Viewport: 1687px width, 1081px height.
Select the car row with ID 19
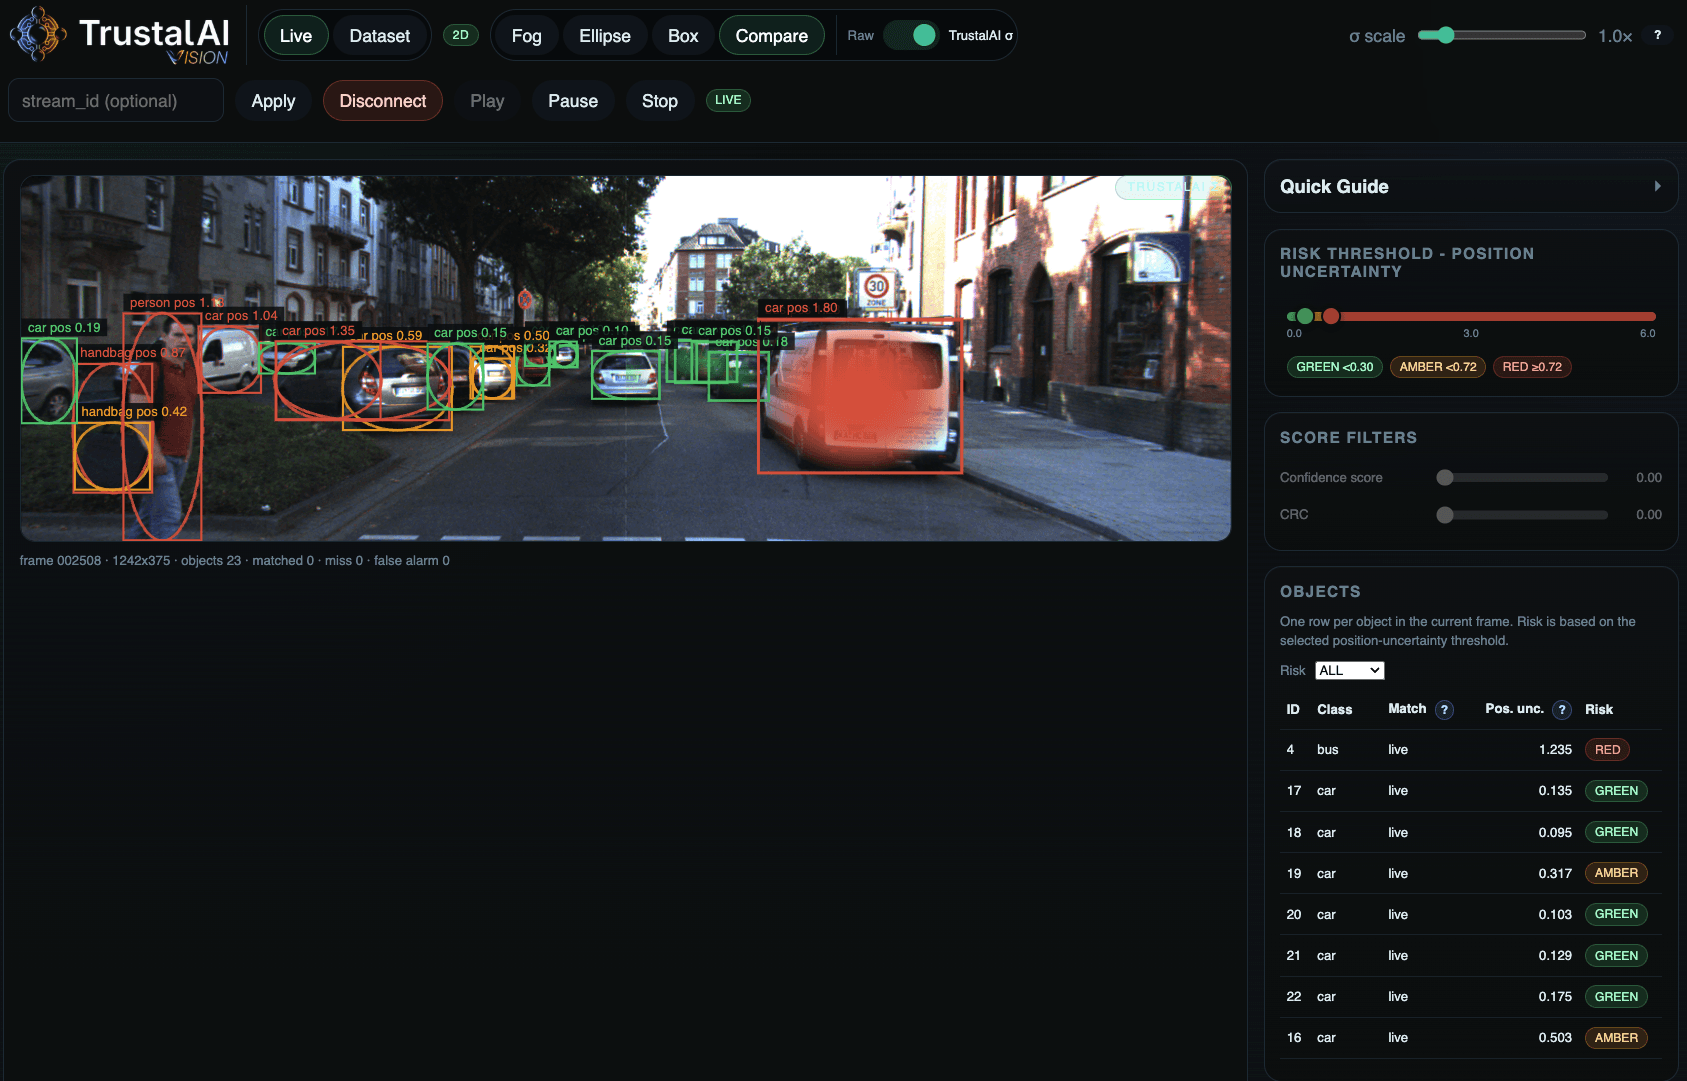(1471, 873)
